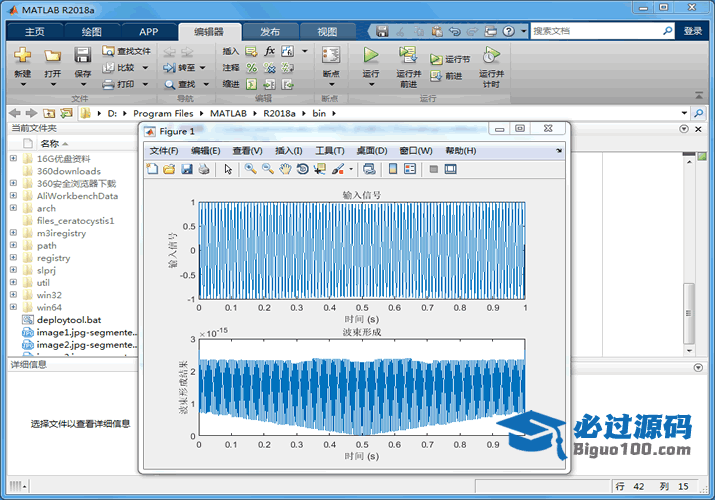The image size is (715, 500).
Task: Switch to the APP ribbon tab
Action: [x=149, y=31]
